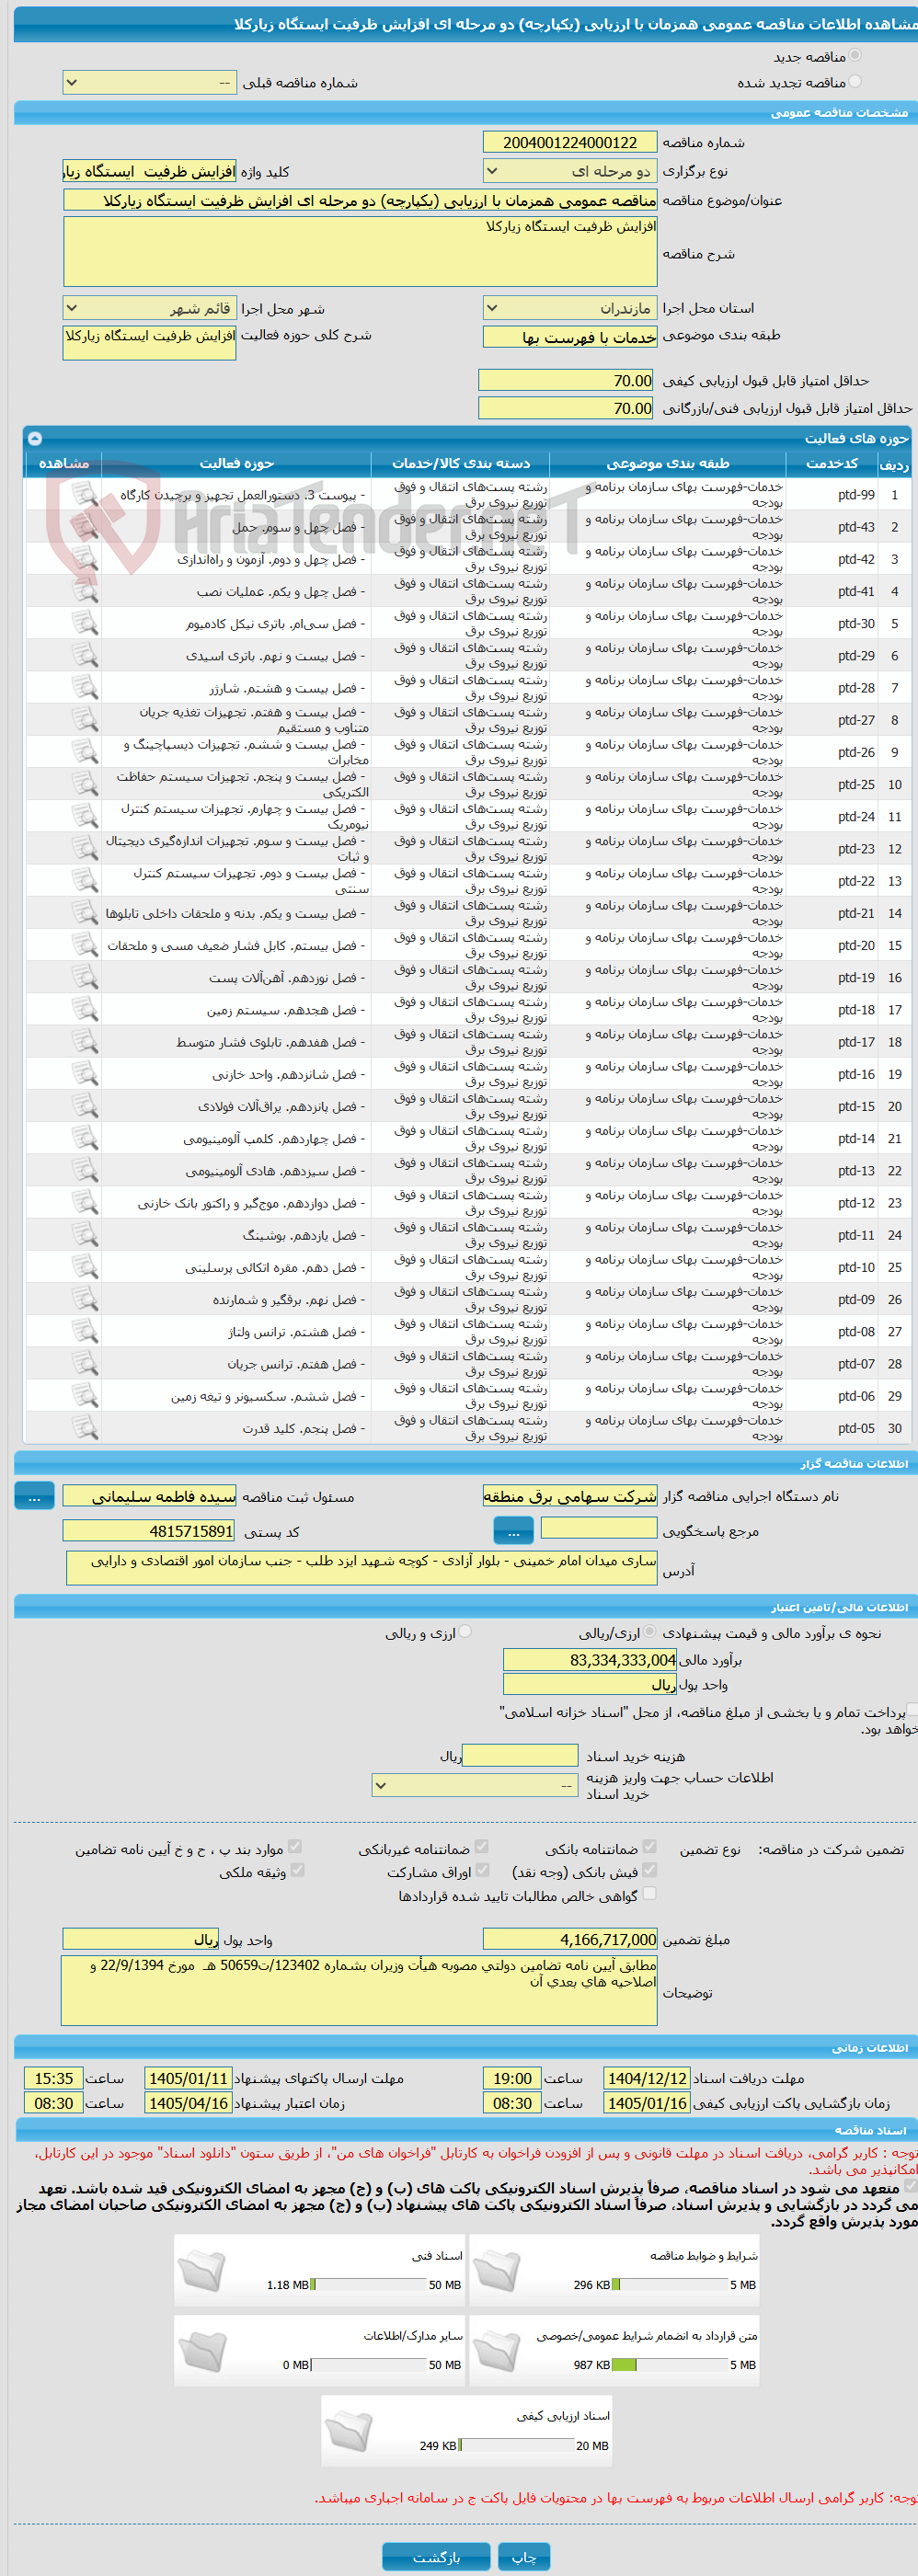Toggle the فیش بانکی (وجه نقد) checkbox
Image resolution: width=918 pixels, height=2576 pixels.
650,1870
